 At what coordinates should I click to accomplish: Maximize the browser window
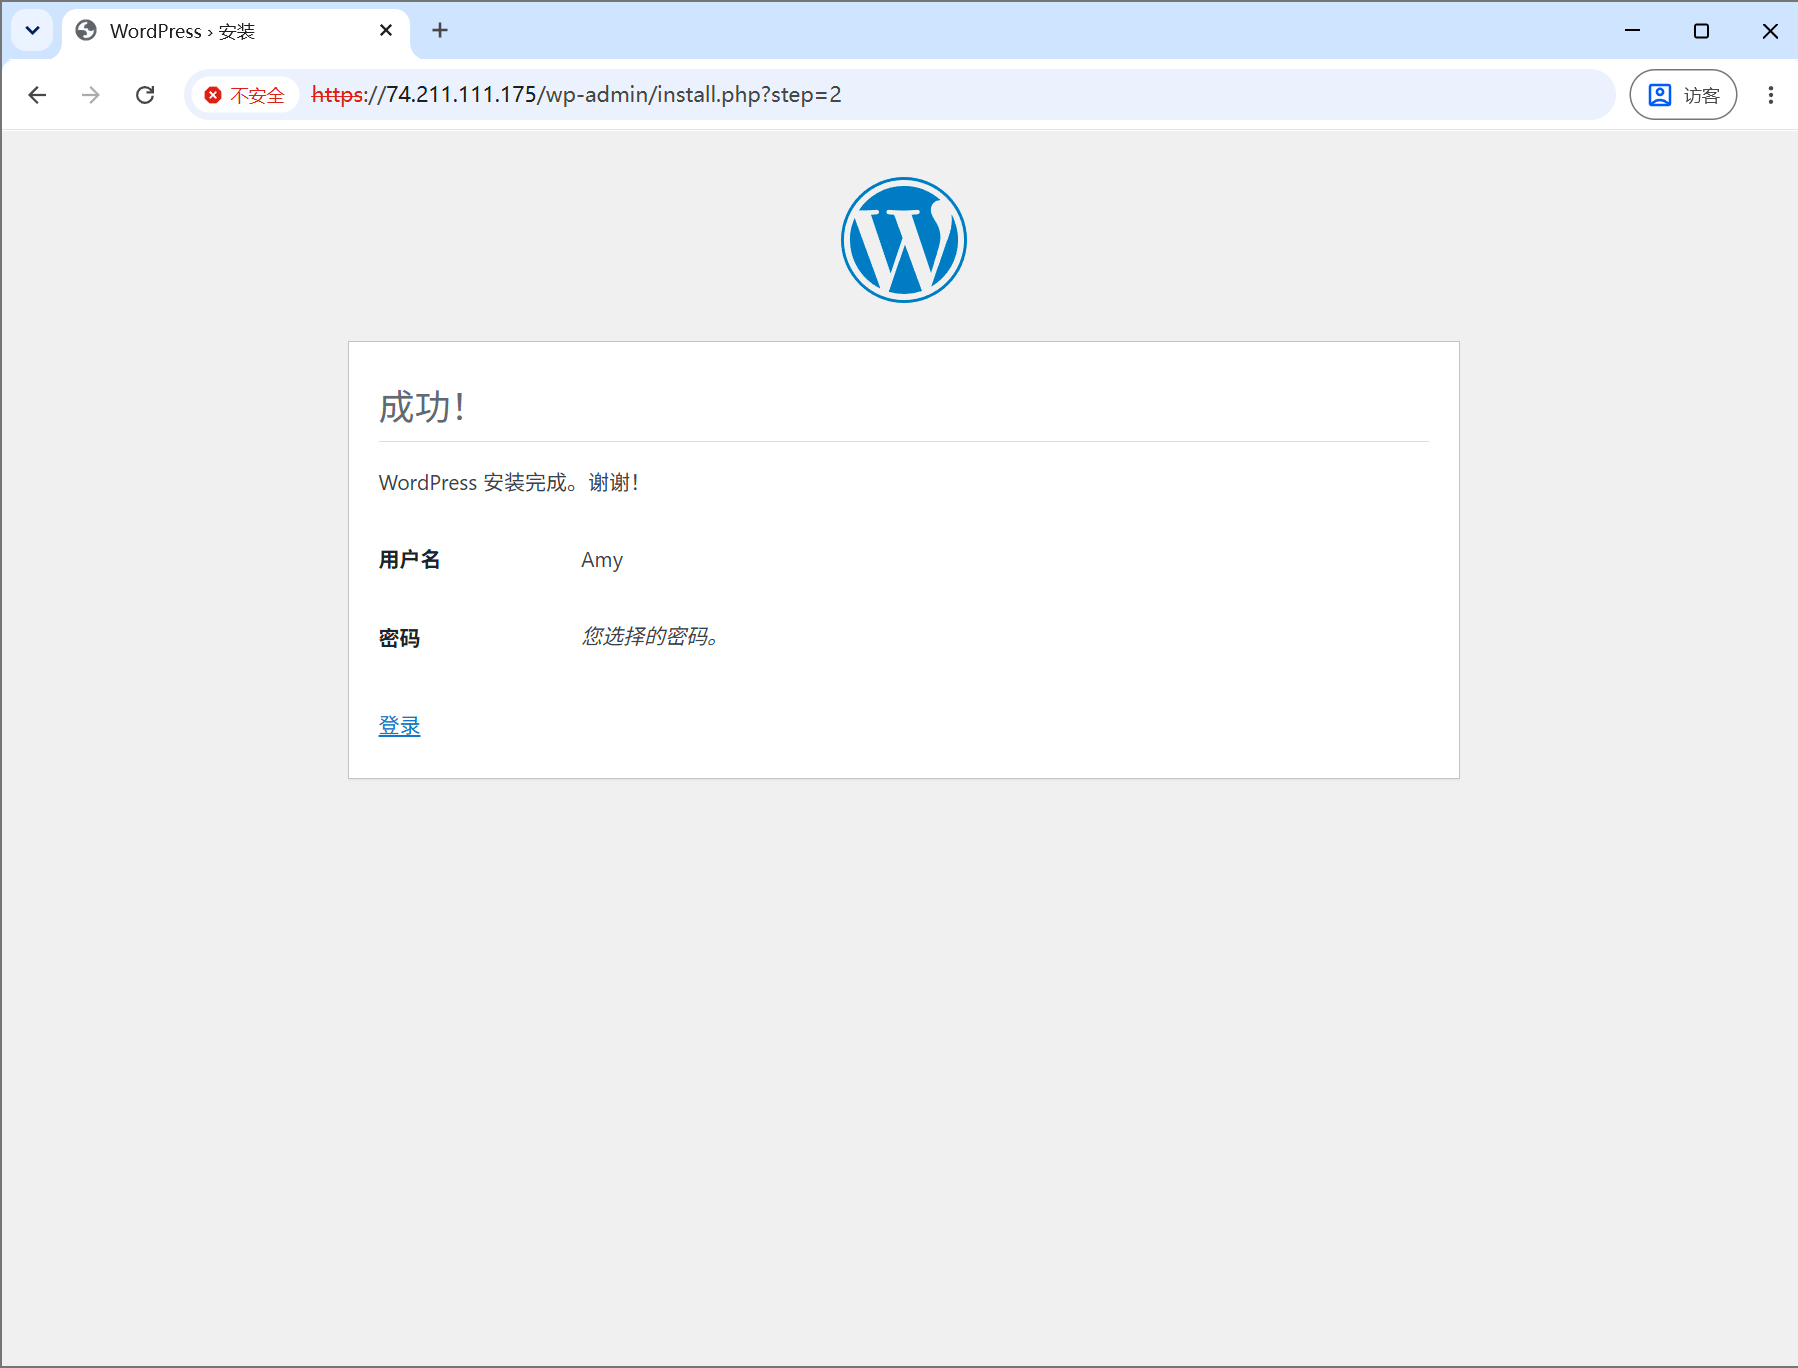click(x=1701, y=31)
